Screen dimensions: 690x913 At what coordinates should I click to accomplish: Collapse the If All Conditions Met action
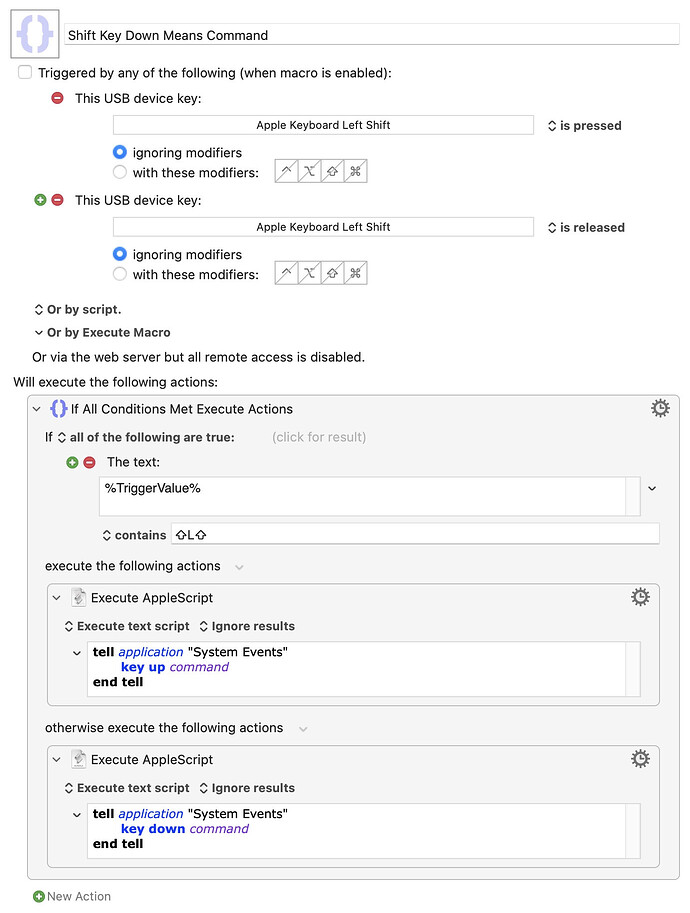click(37, 409)
